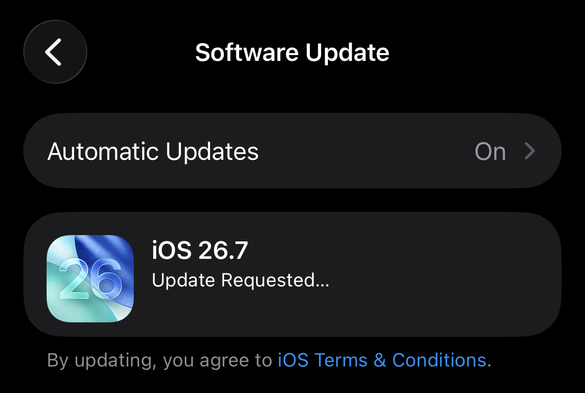Expand Automatic Updates with the chevron

530,151
